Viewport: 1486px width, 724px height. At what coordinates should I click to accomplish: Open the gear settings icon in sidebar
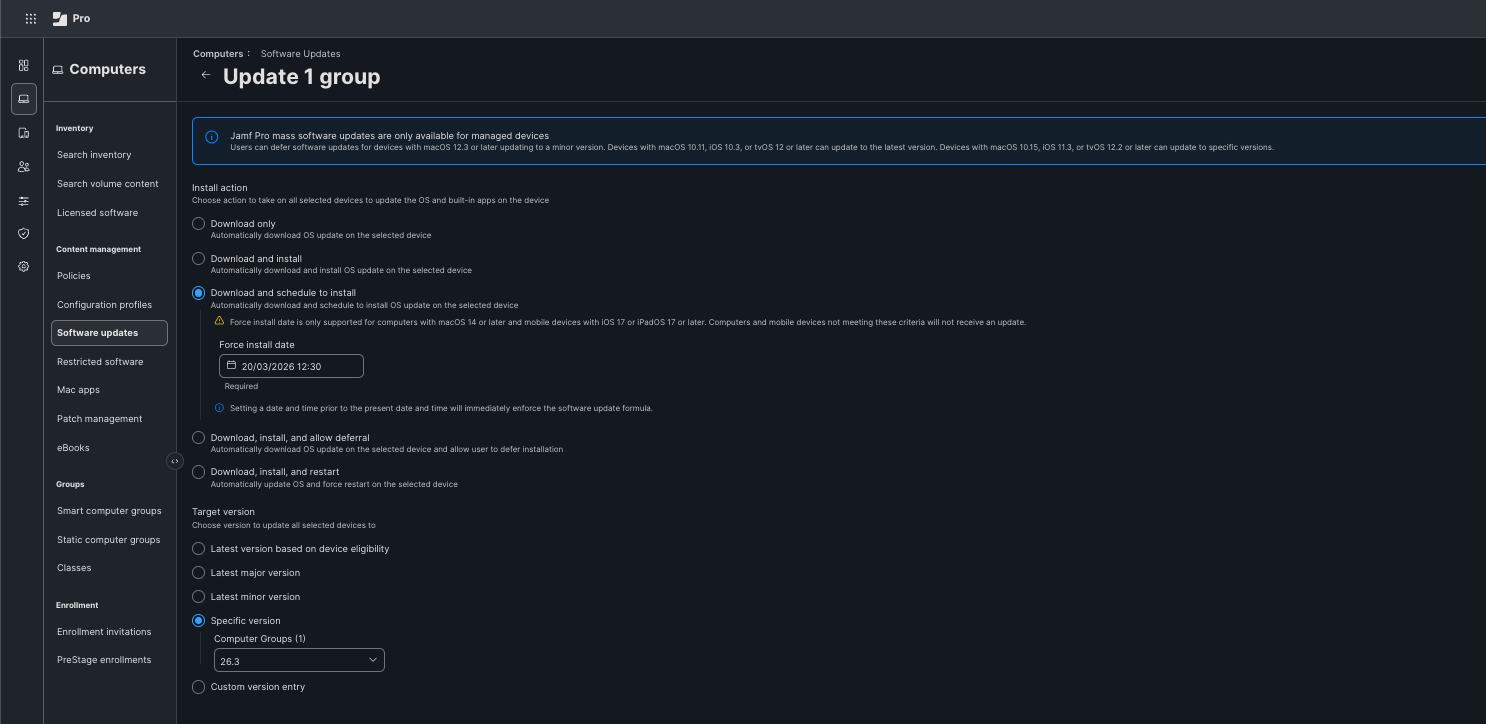(23, 266)
